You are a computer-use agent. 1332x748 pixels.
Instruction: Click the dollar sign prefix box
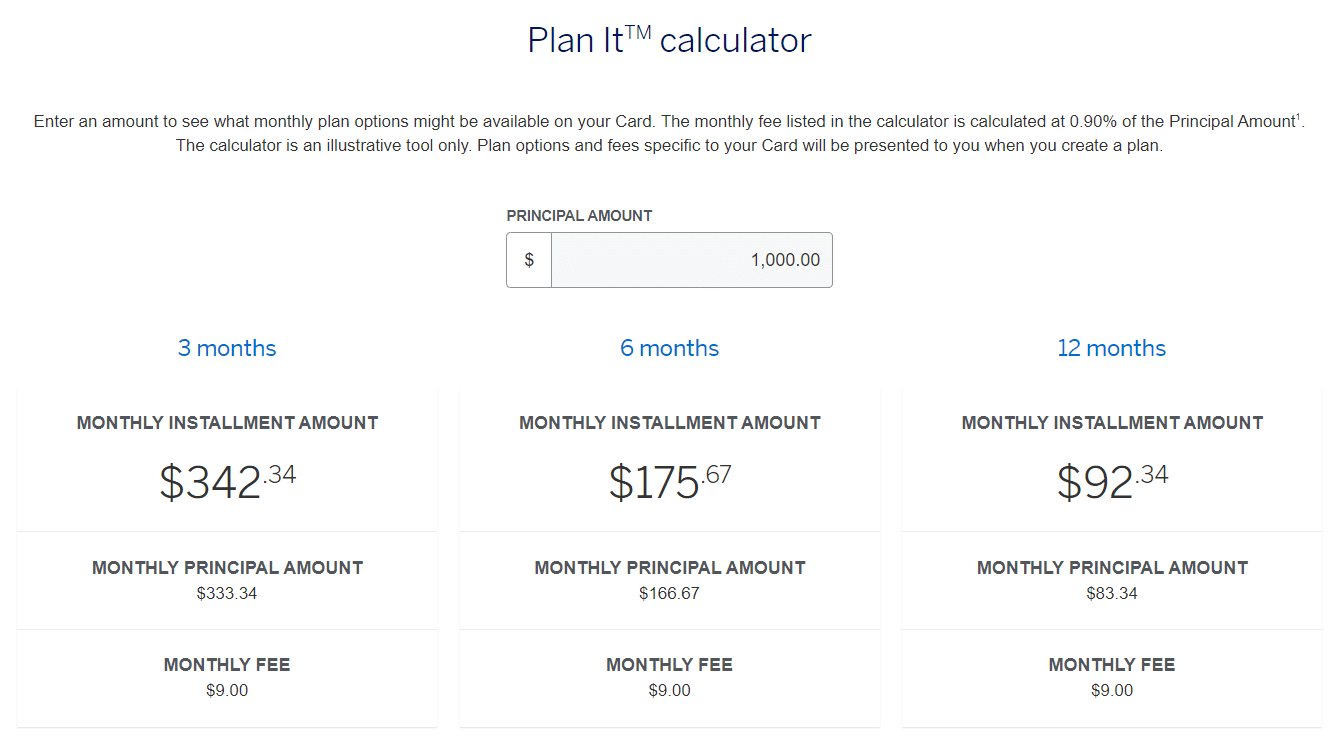(x=529, y=260)
